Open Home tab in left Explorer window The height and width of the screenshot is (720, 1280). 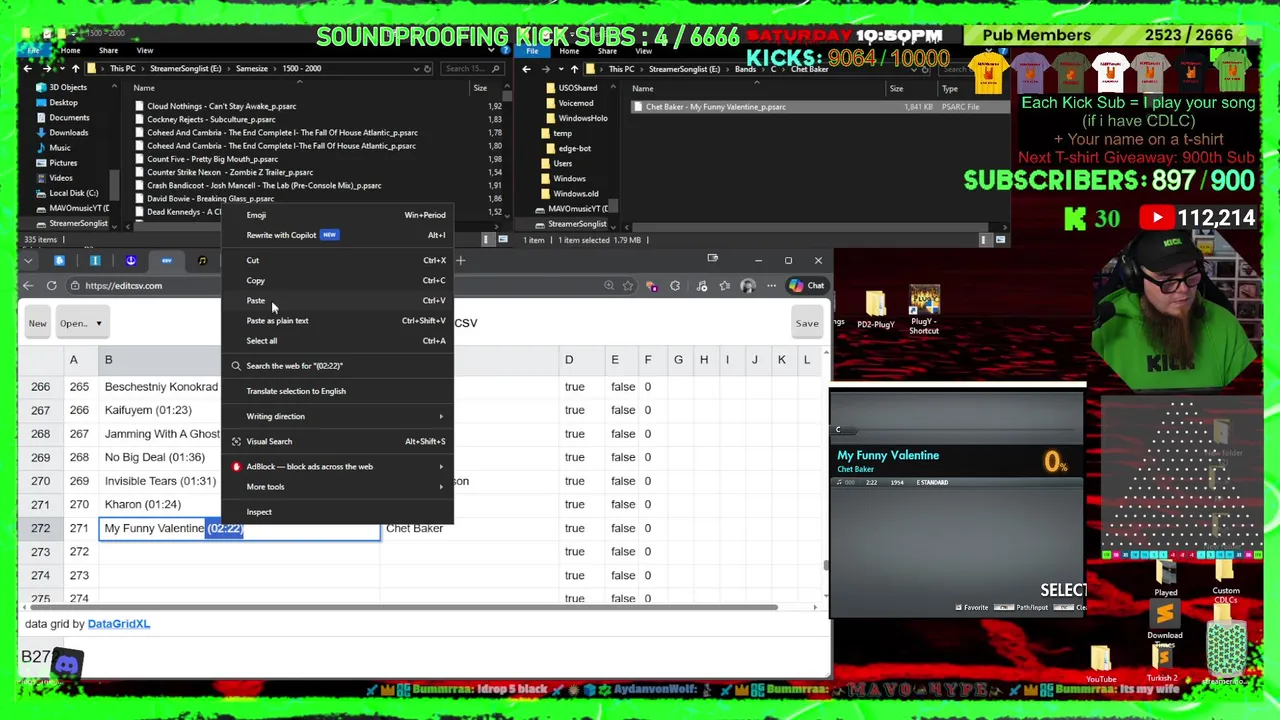tap(70, 51)
